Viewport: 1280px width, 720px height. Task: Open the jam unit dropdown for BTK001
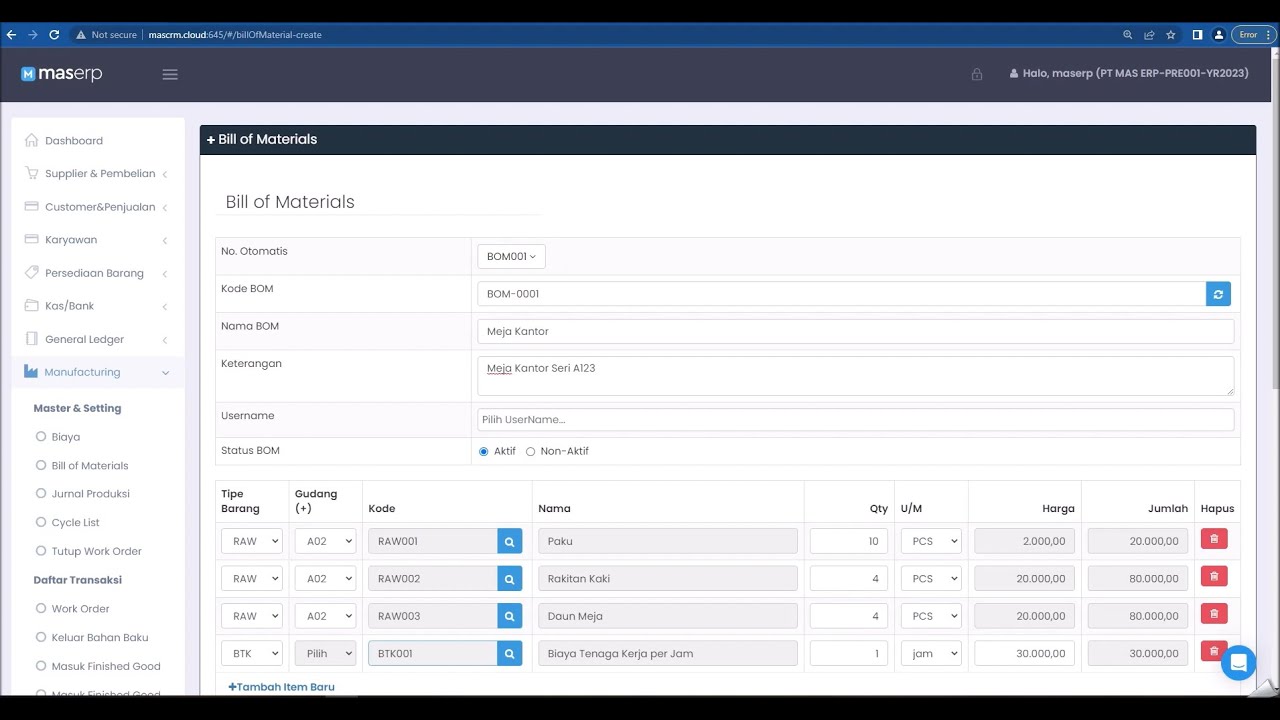pos(931,653)
